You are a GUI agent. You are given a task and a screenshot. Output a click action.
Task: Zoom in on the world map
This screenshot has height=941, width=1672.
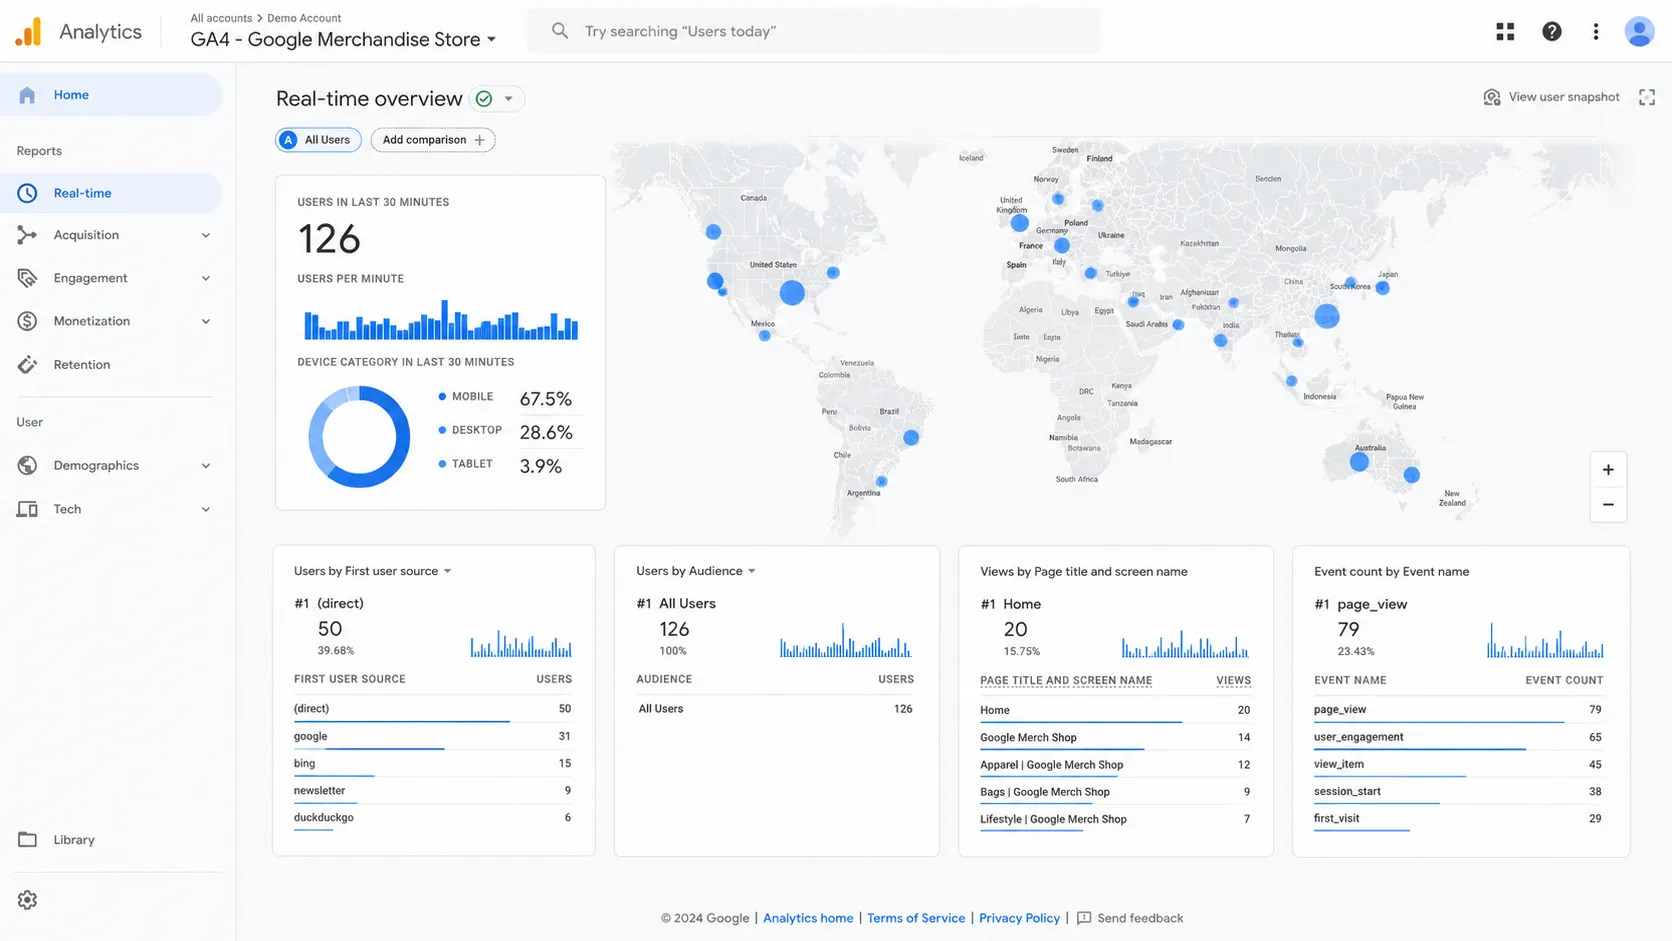coord(1608,470)
